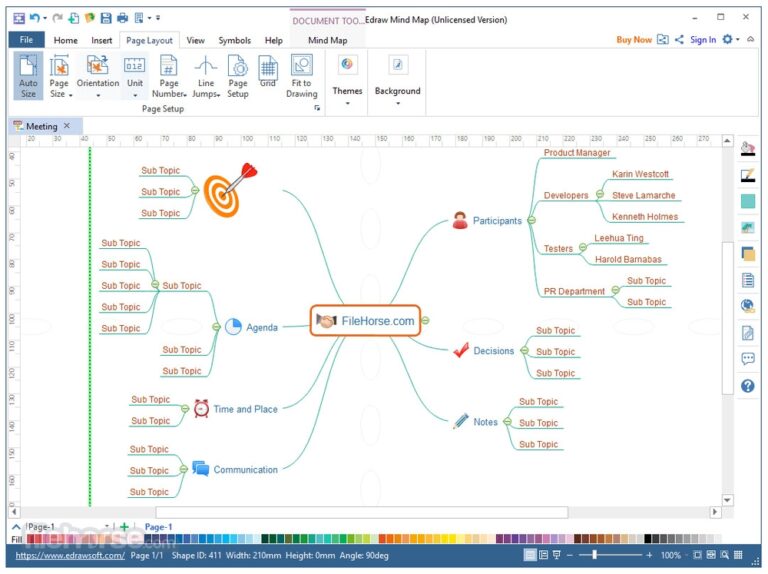Click the Buy Now link
The height and width of the screenshot is (574, 768).
click(633, 40)
